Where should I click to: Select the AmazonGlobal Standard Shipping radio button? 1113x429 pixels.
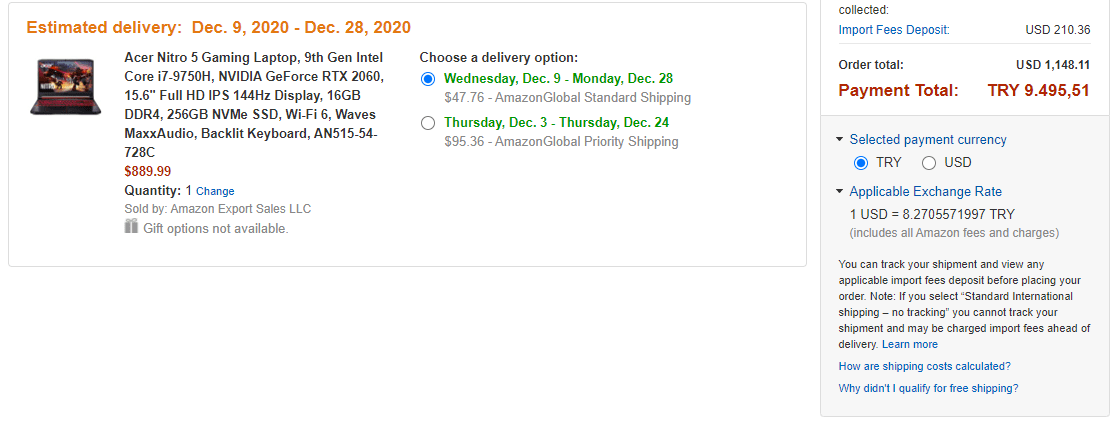click(x=428, y=79)
